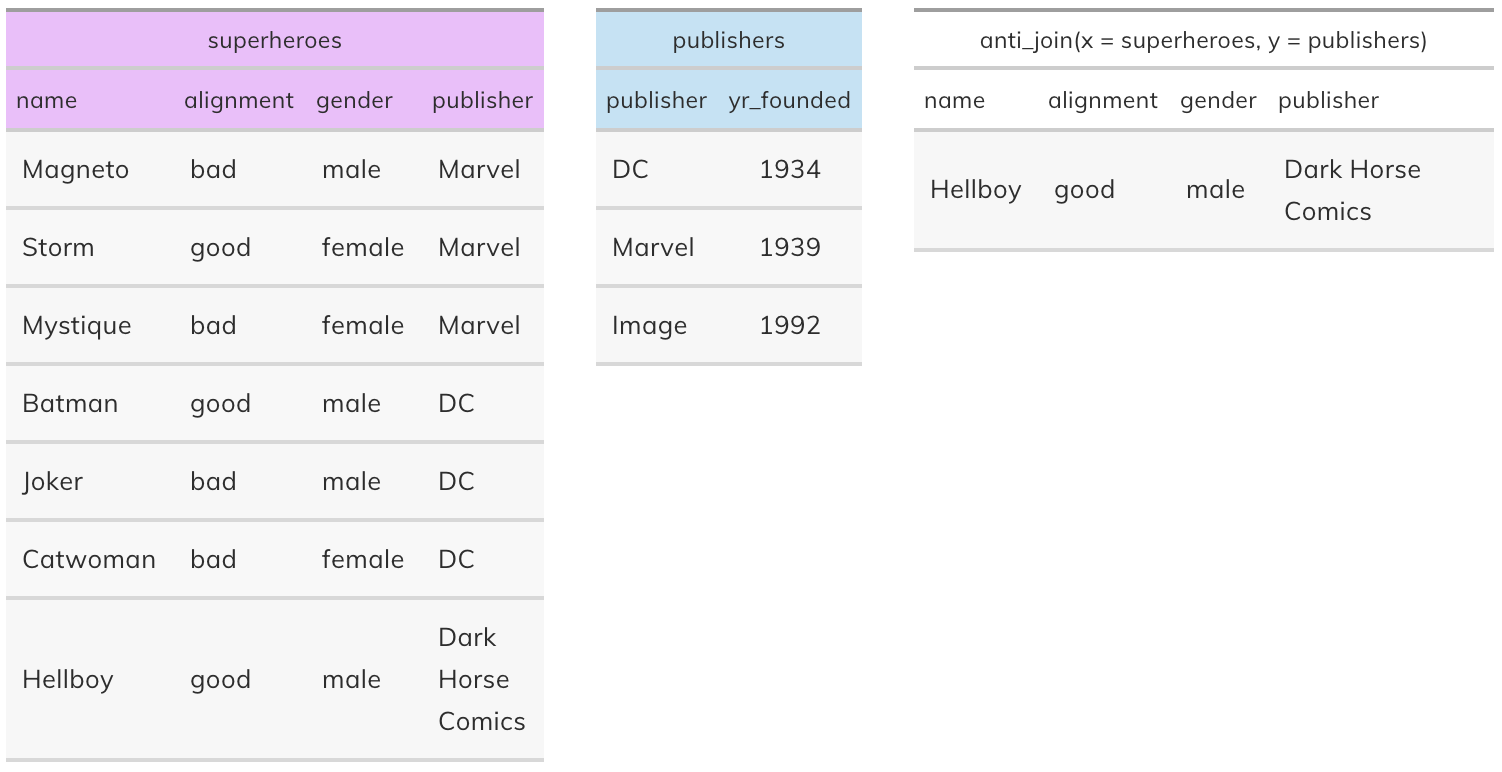Click the gender header in superheroes table
The width and height of the screenshot is (1502, 772).
pos(354,100)
